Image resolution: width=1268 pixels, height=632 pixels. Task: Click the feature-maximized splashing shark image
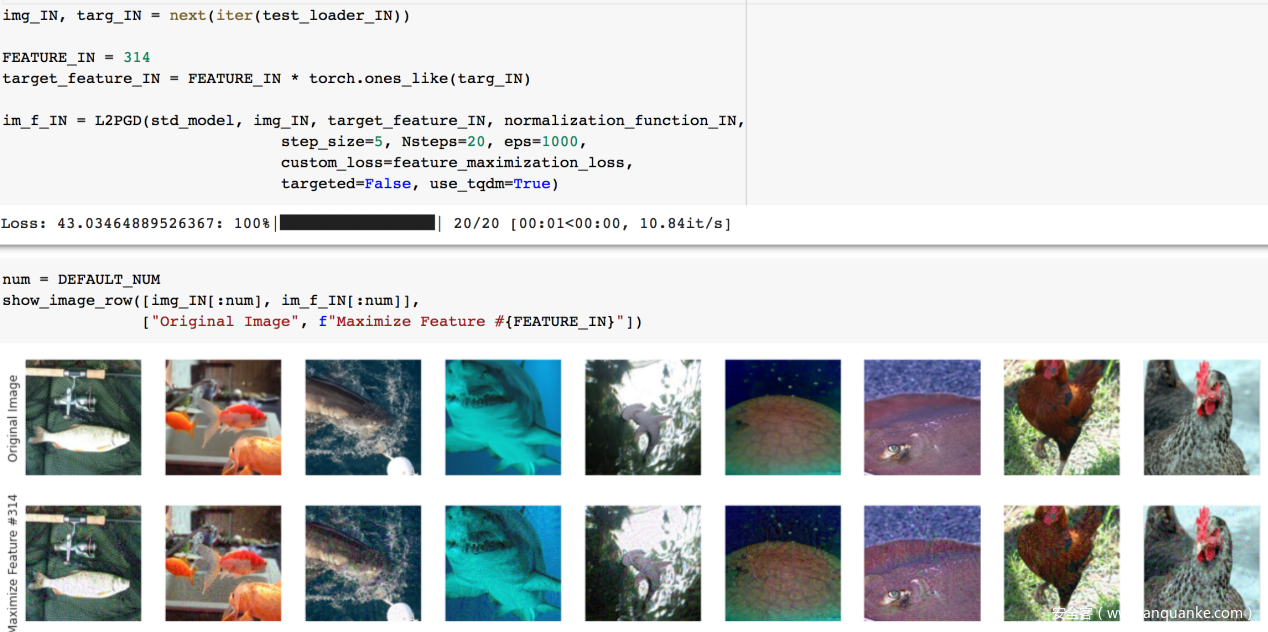(x=363, y=563)
